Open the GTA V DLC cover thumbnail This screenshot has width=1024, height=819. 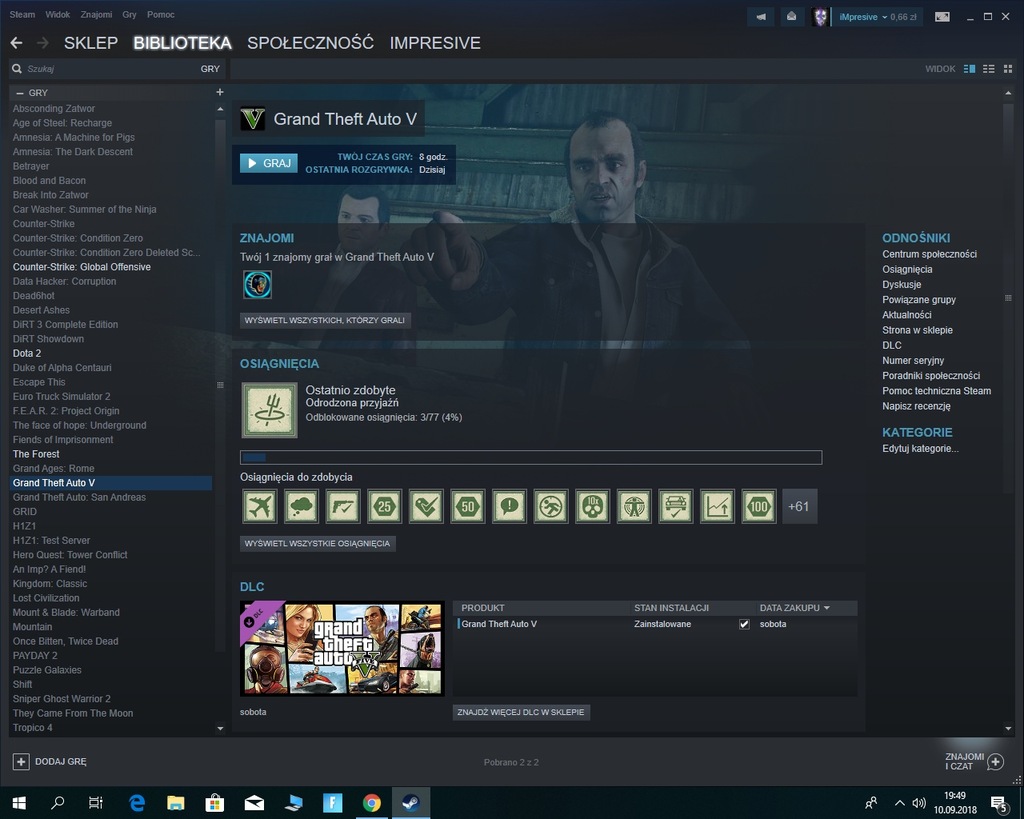(342, 649)
